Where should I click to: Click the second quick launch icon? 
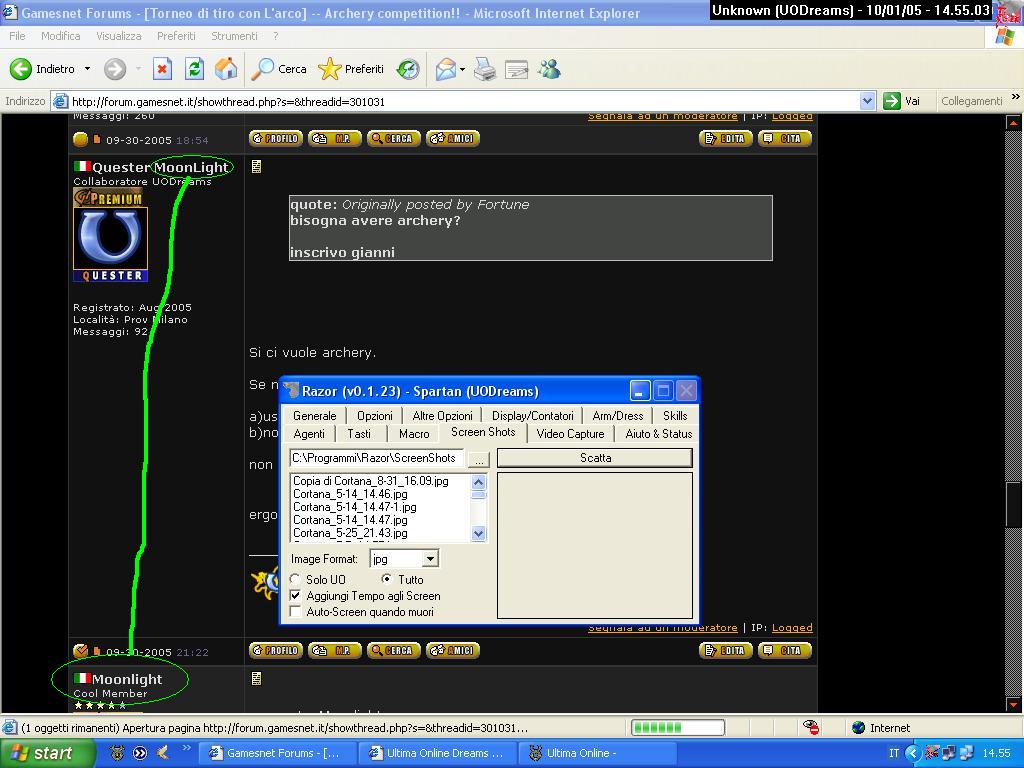pos(140,753)
